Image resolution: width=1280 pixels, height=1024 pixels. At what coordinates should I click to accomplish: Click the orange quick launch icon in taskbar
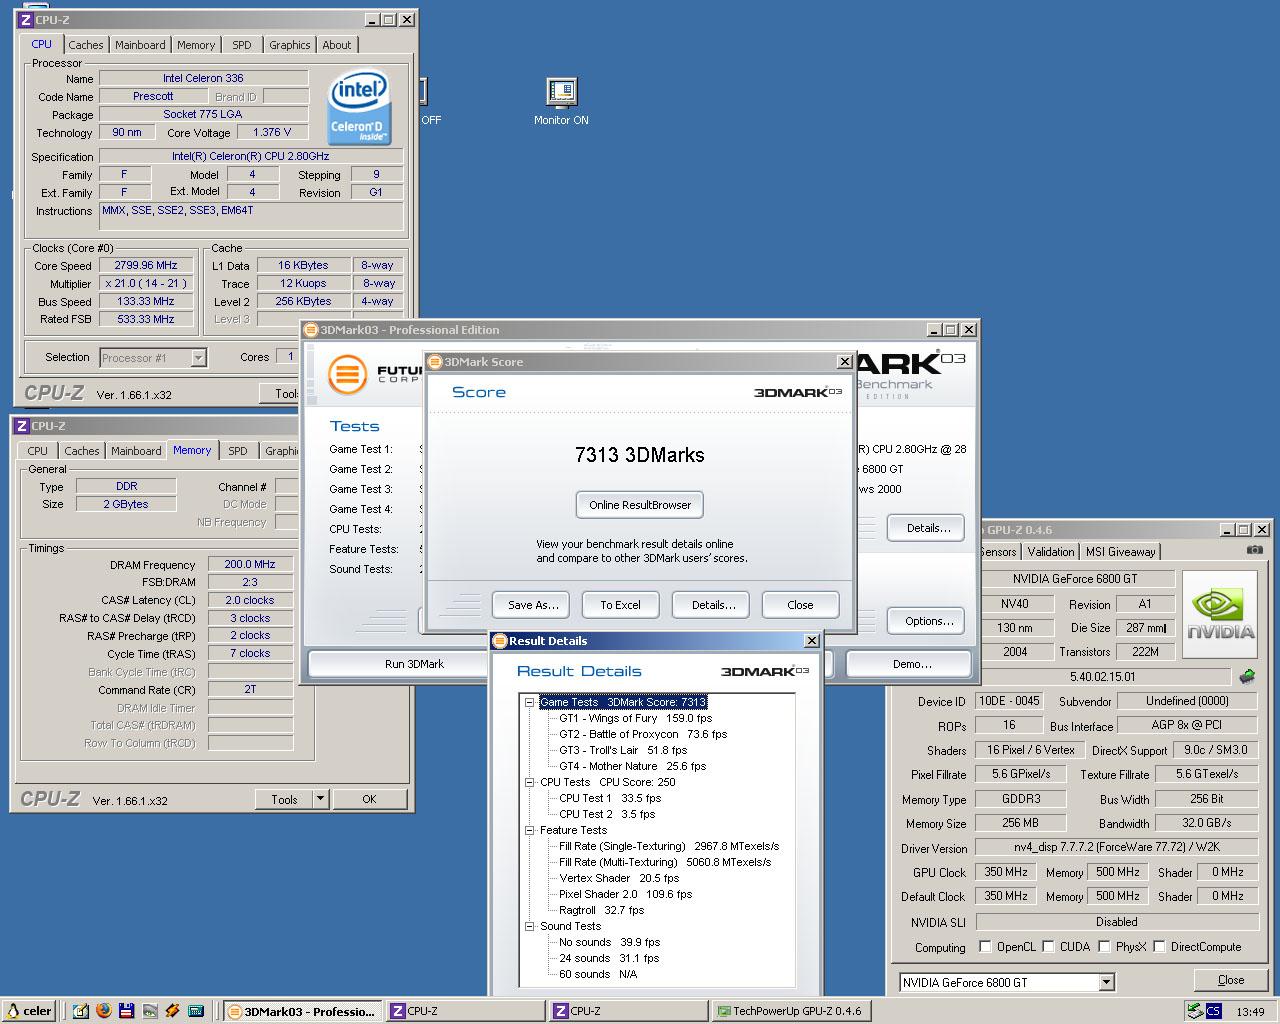coord(173,1011)
